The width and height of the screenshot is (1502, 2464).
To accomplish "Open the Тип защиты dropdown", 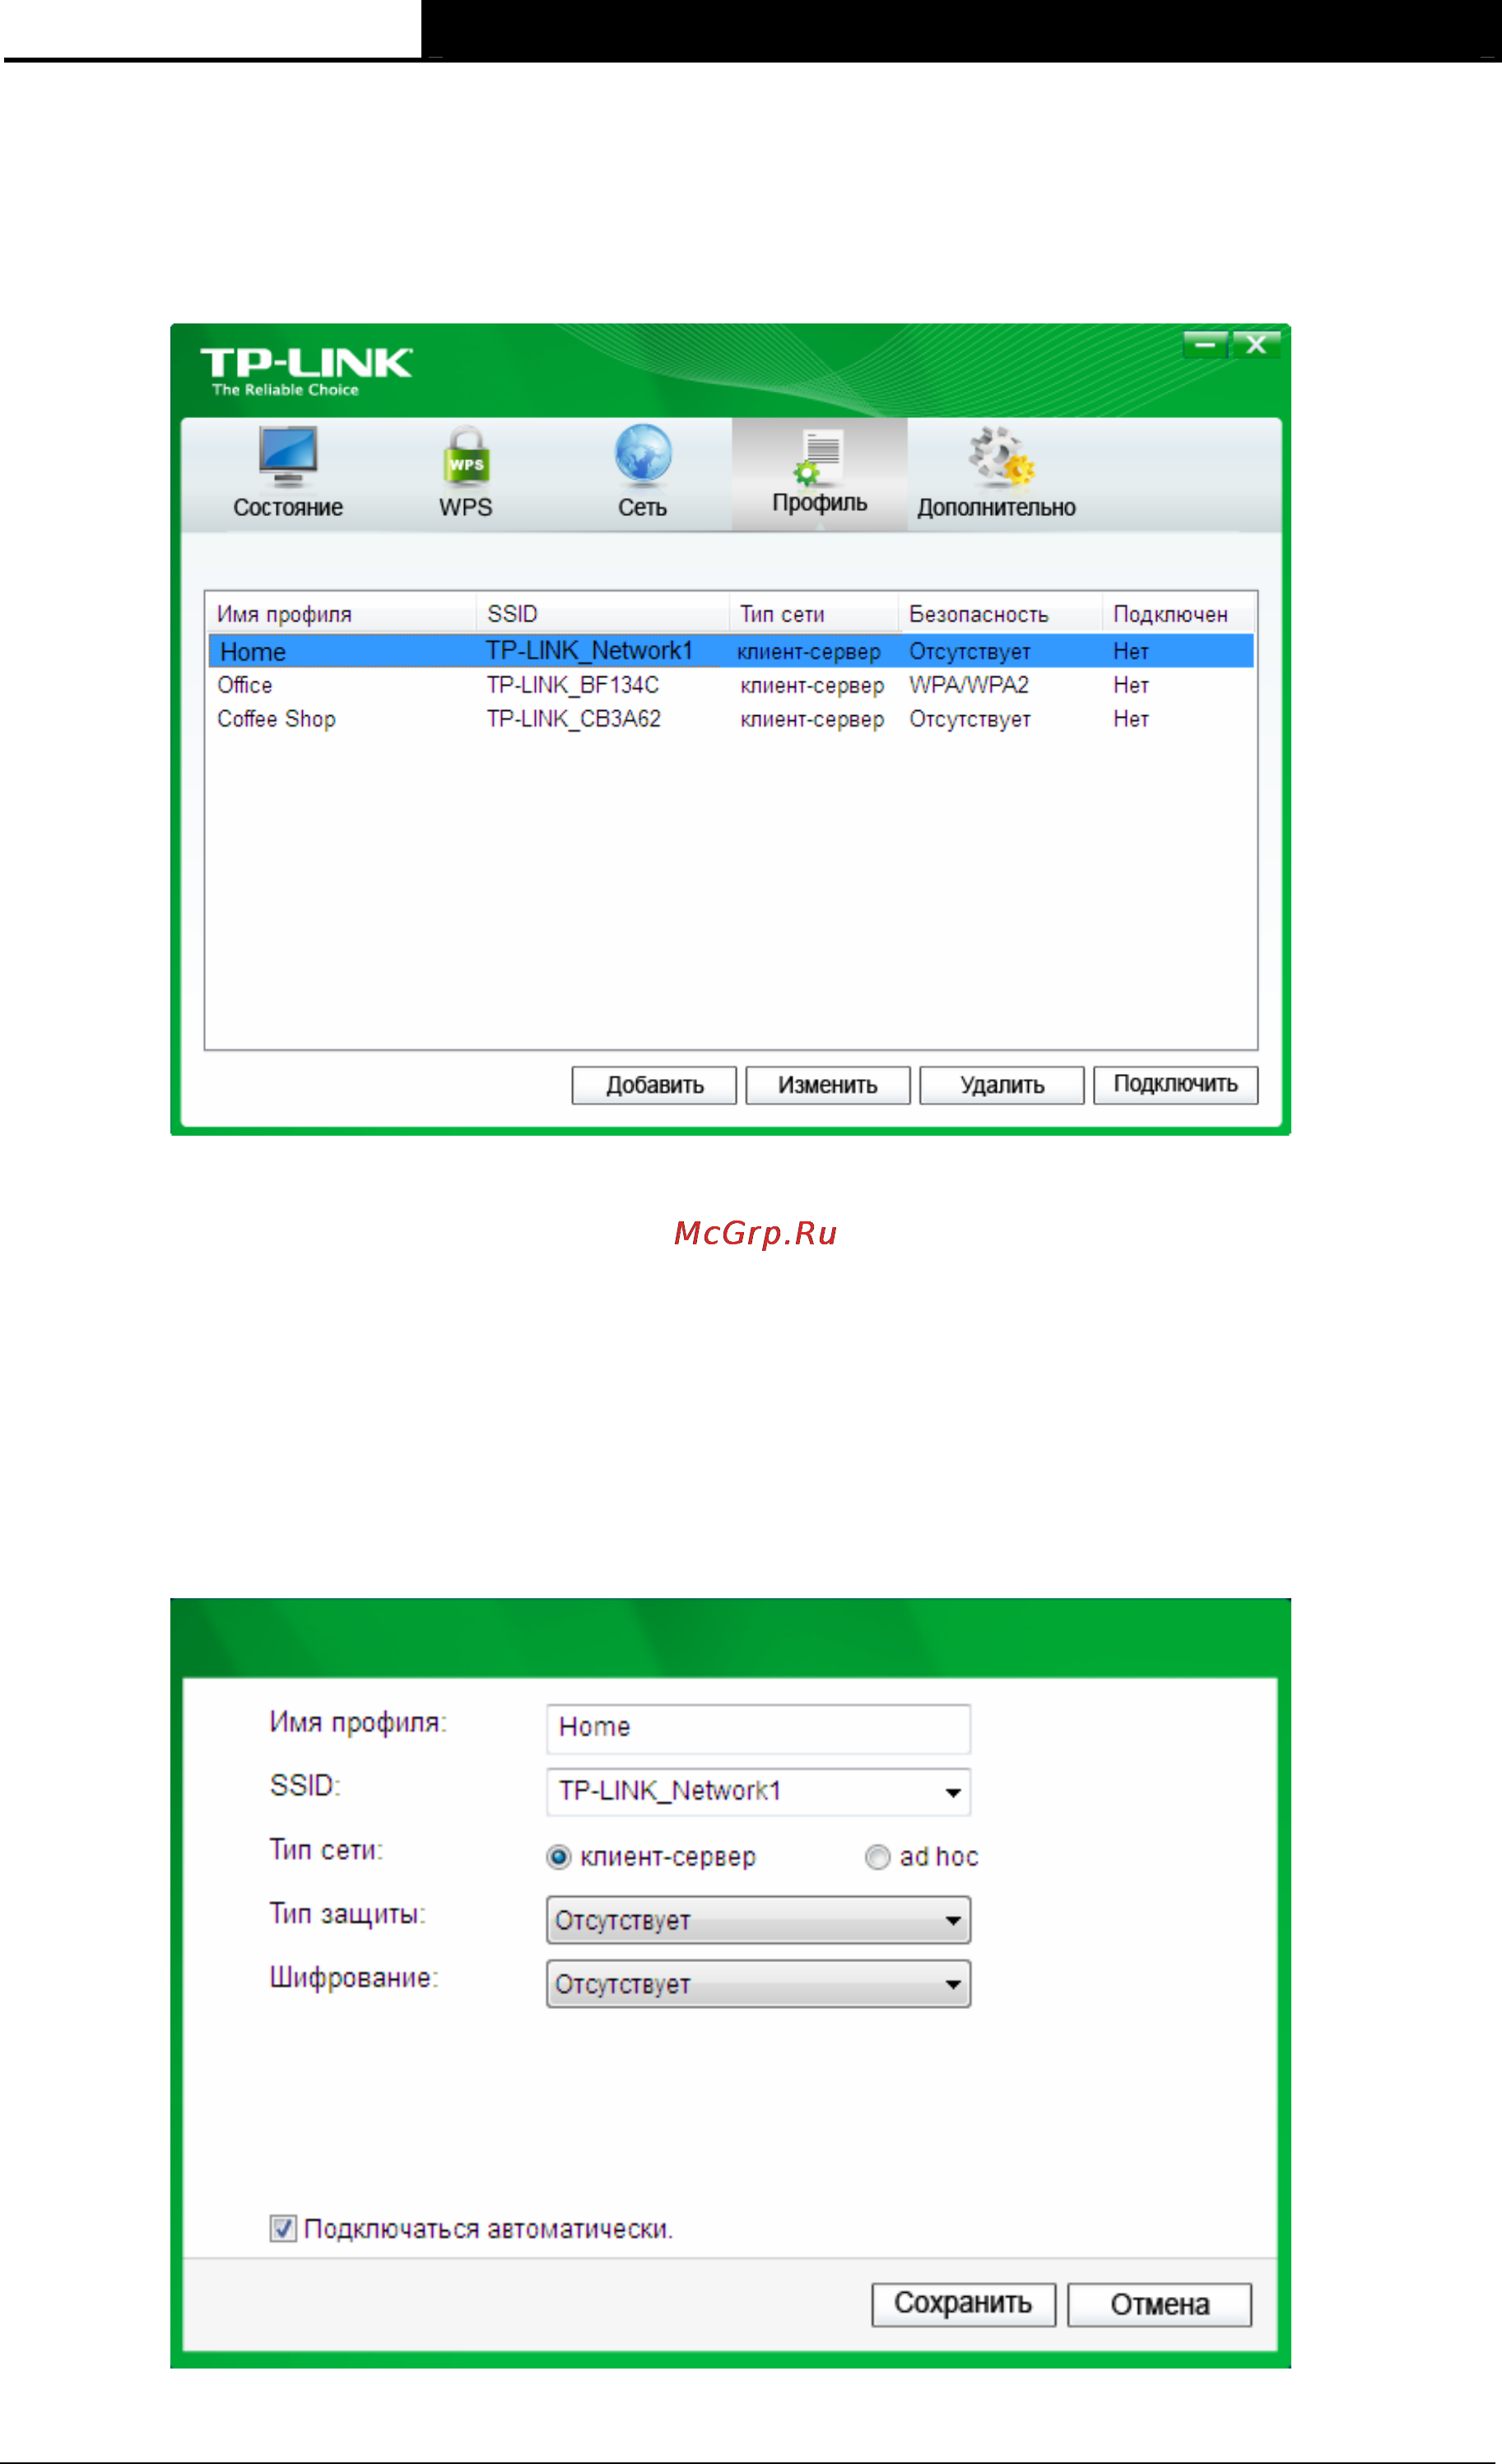I will [x=759, y=1920].
